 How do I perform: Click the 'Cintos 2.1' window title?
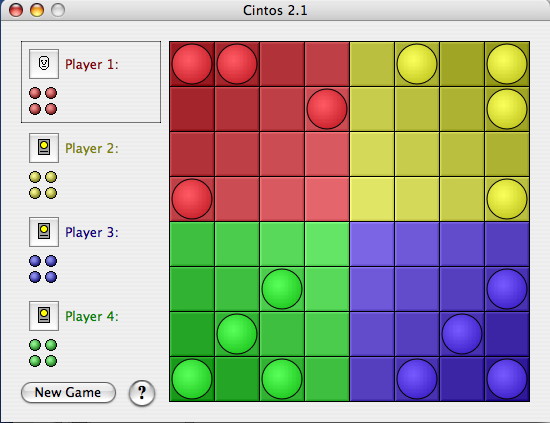click(275, 11)
